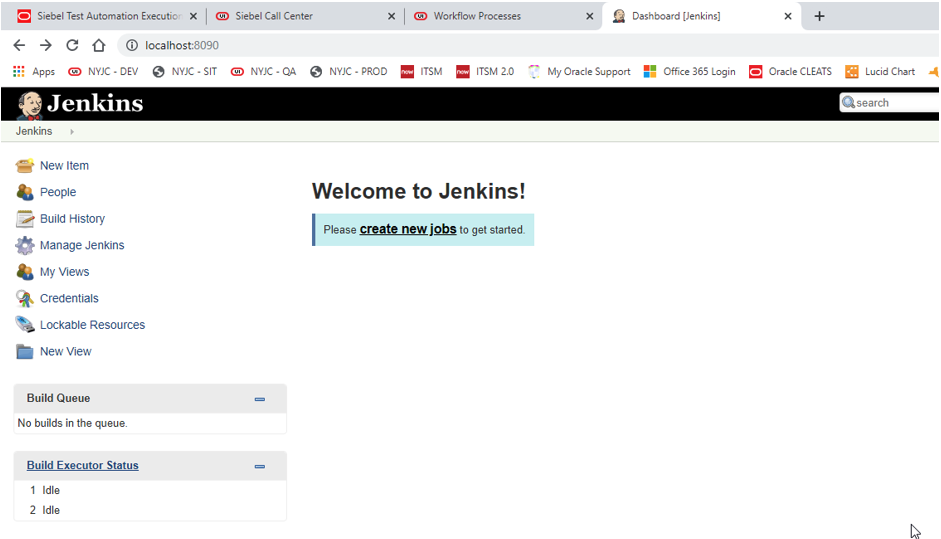Image resolution: width=941 pixels, height=539 pixels.
Task: Open the new browser tab plus button
Action: 819,16
